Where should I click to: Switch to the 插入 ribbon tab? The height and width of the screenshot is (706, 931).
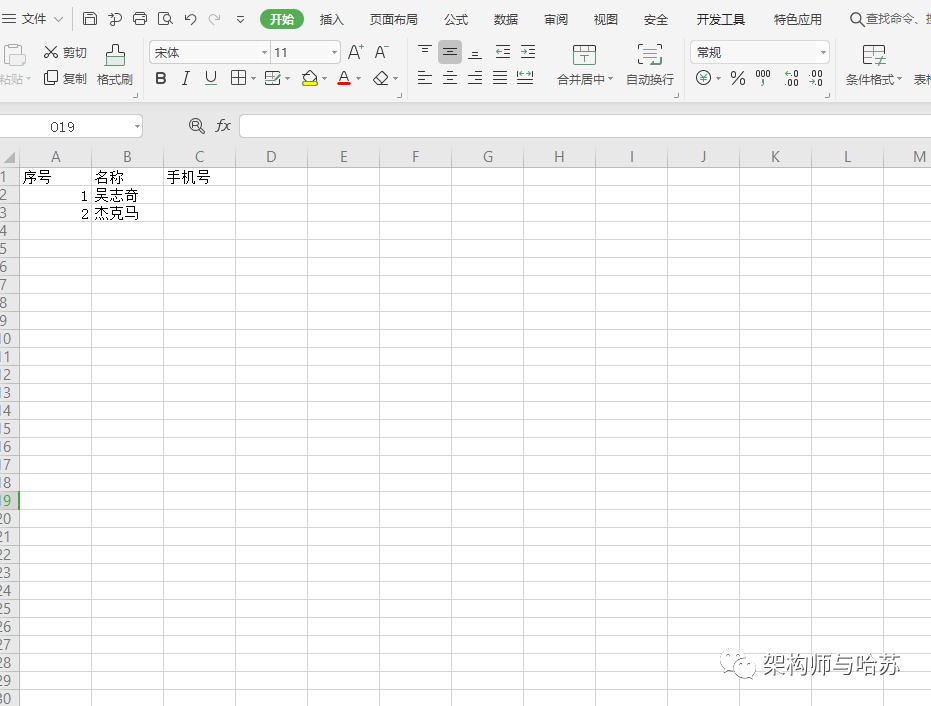(x=331, y=18)
